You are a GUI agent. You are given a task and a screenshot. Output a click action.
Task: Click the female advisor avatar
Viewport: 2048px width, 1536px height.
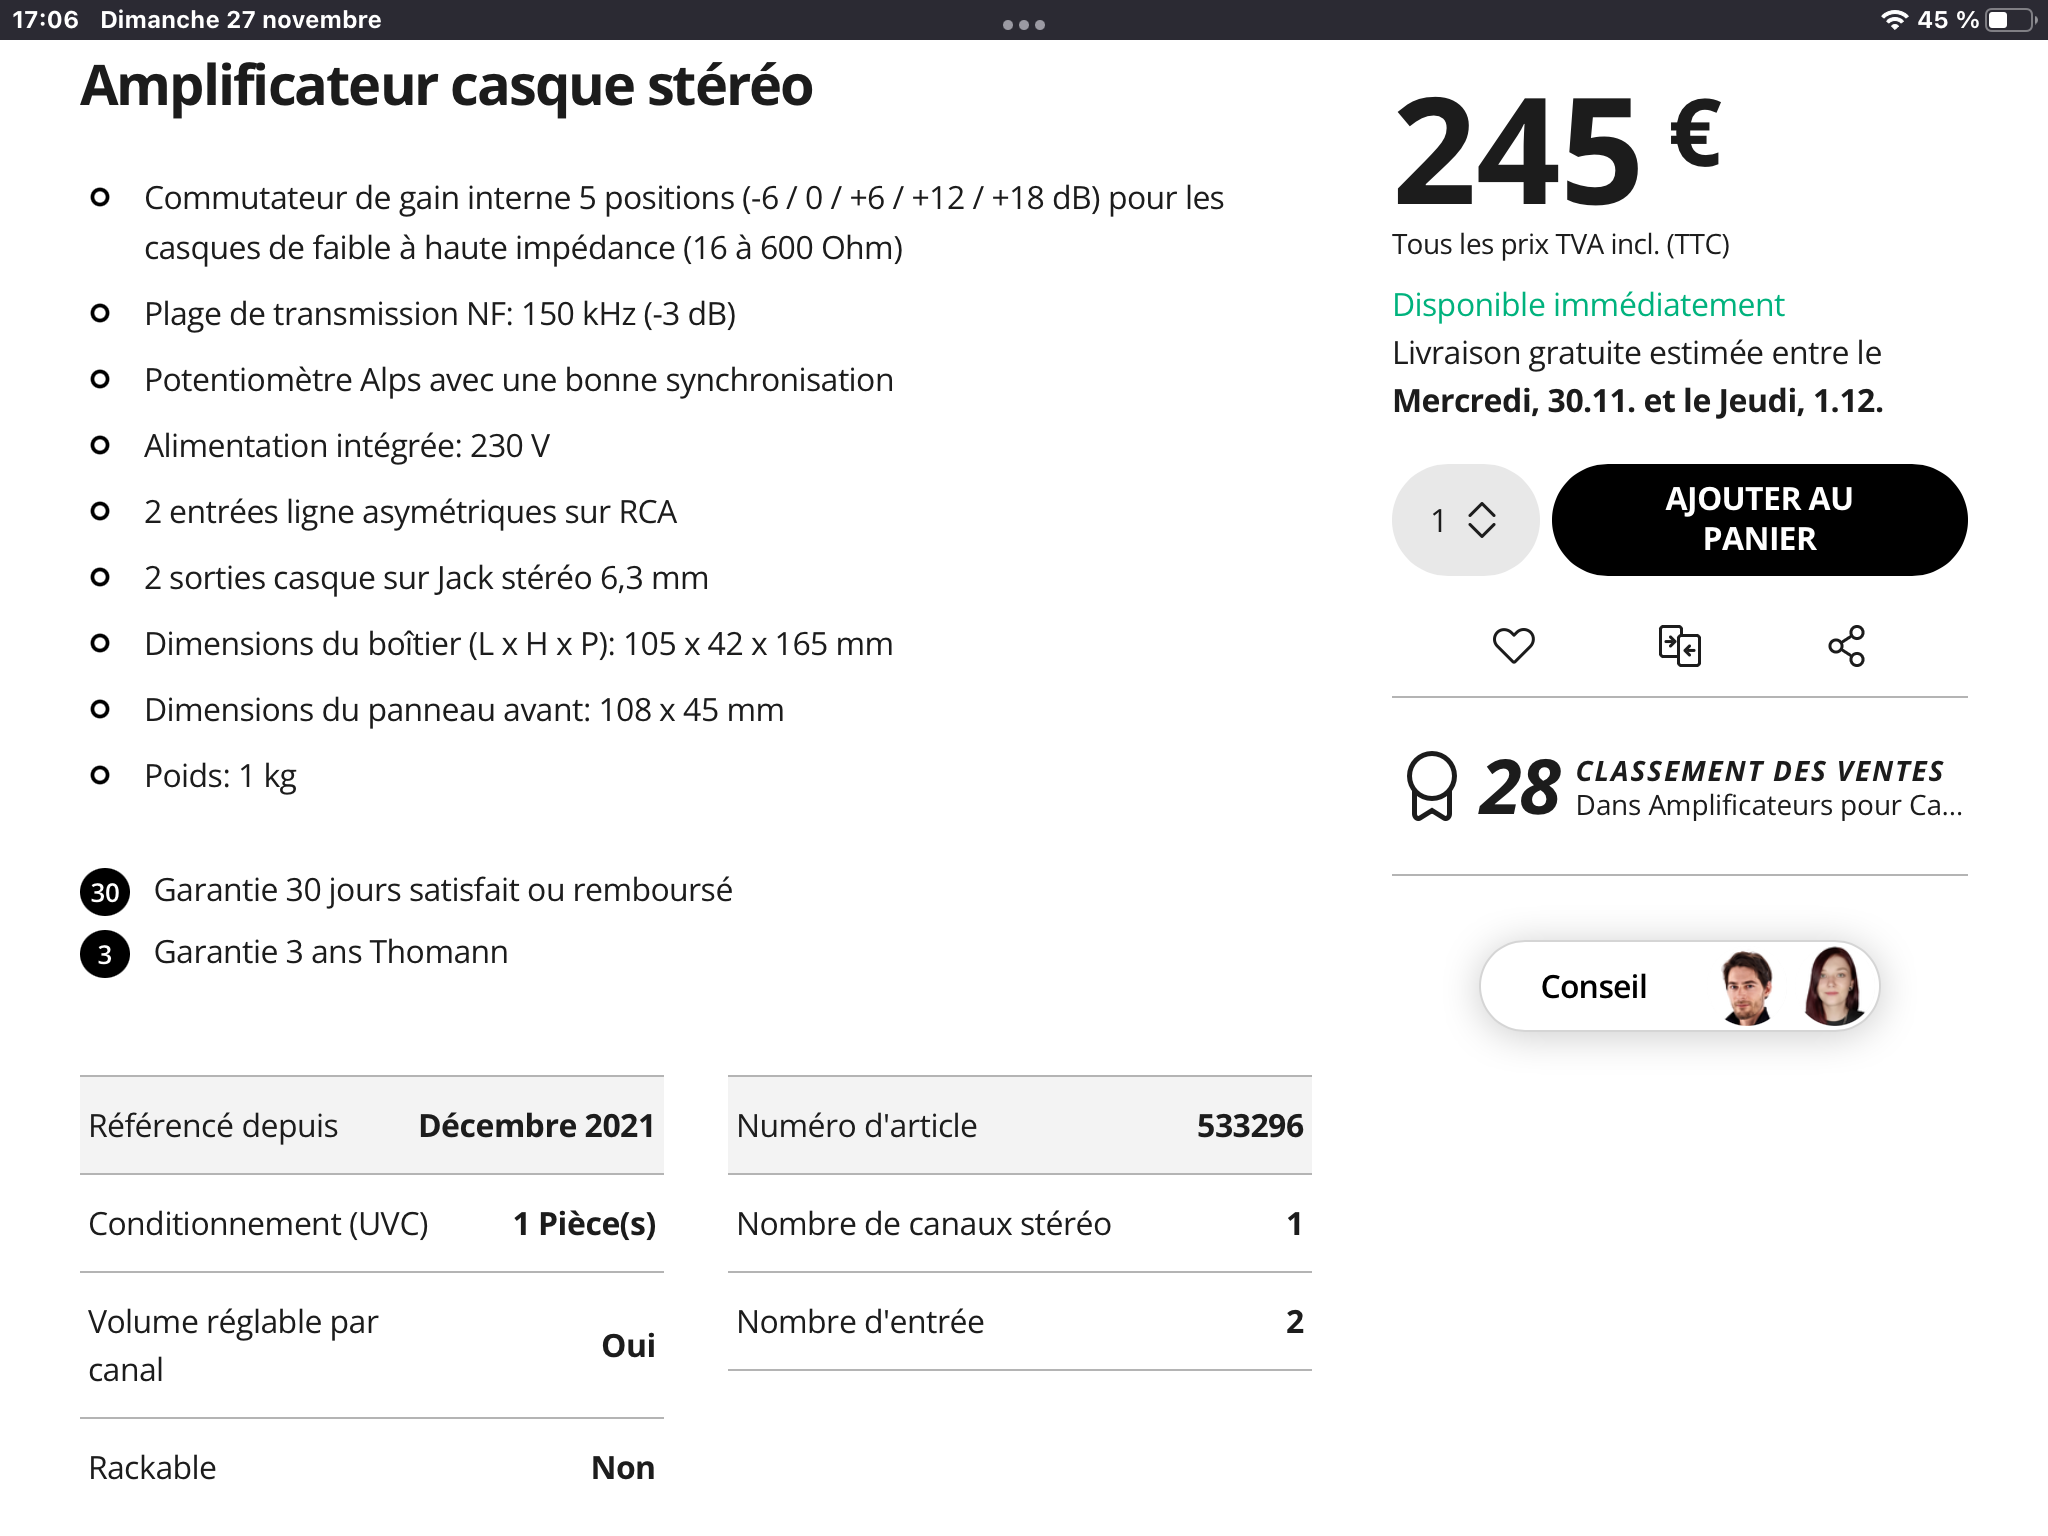pyautogui.click(x=1832, y=987)
